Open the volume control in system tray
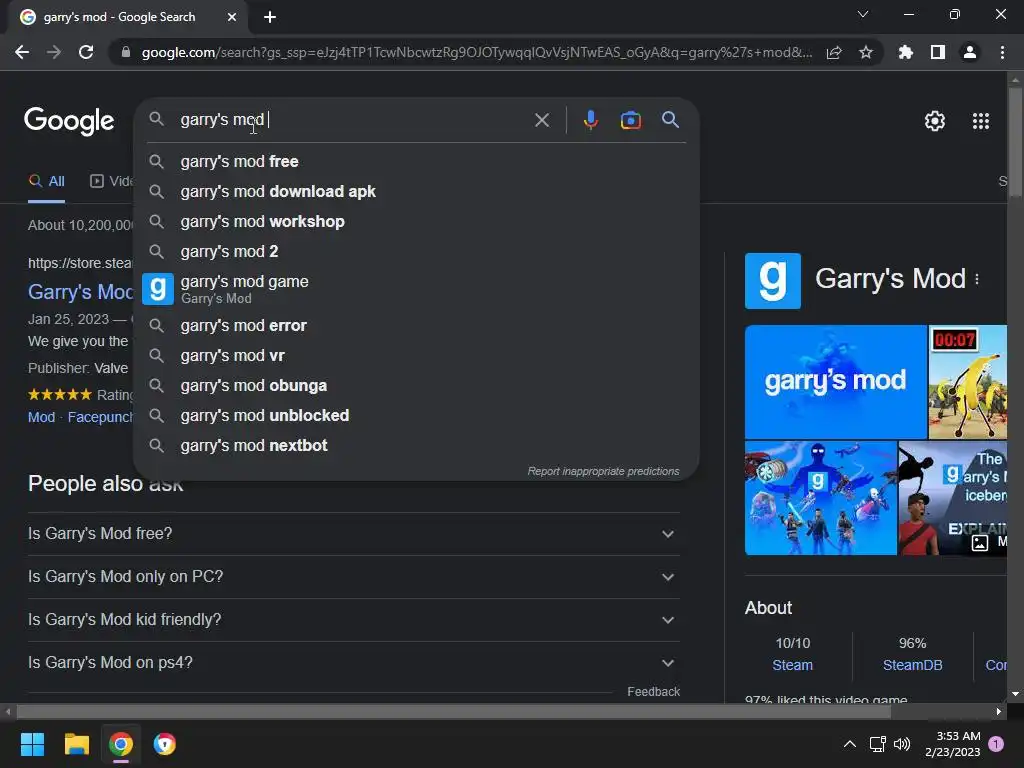 [902, 744]
